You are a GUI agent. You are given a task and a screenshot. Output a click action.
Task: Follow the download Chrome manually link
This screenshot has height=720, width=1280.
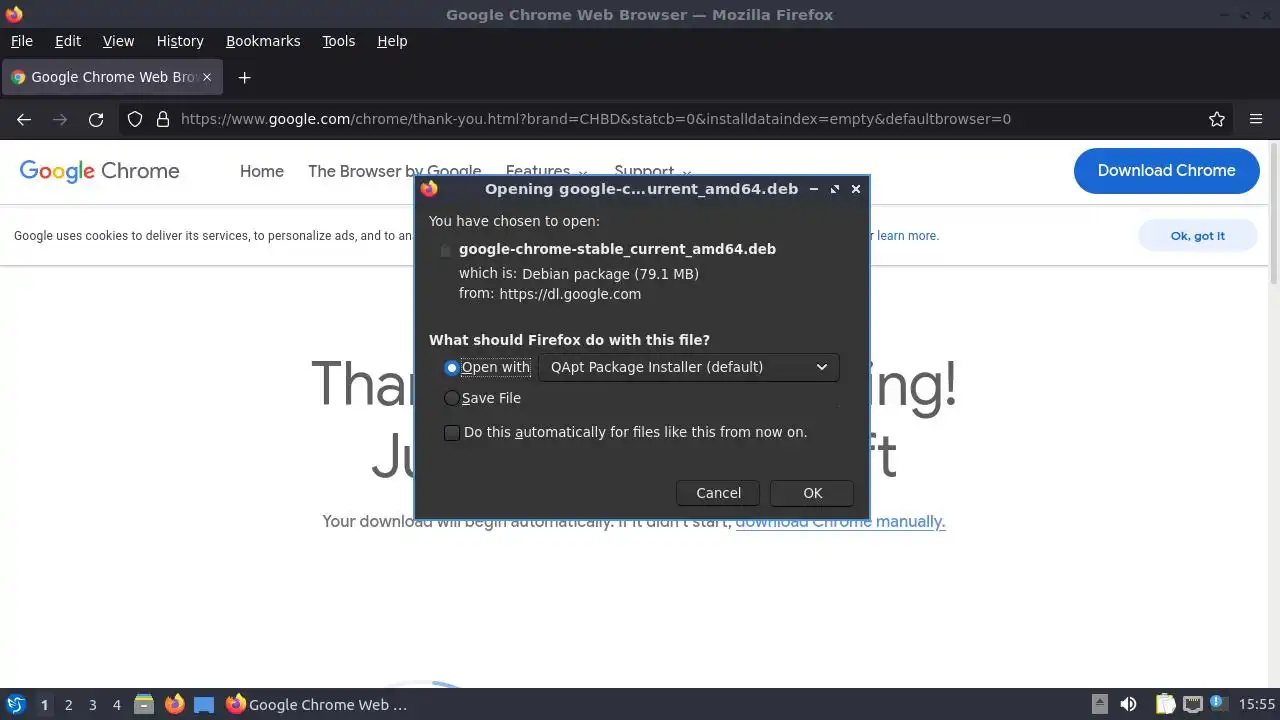click(x=840, y=521)
